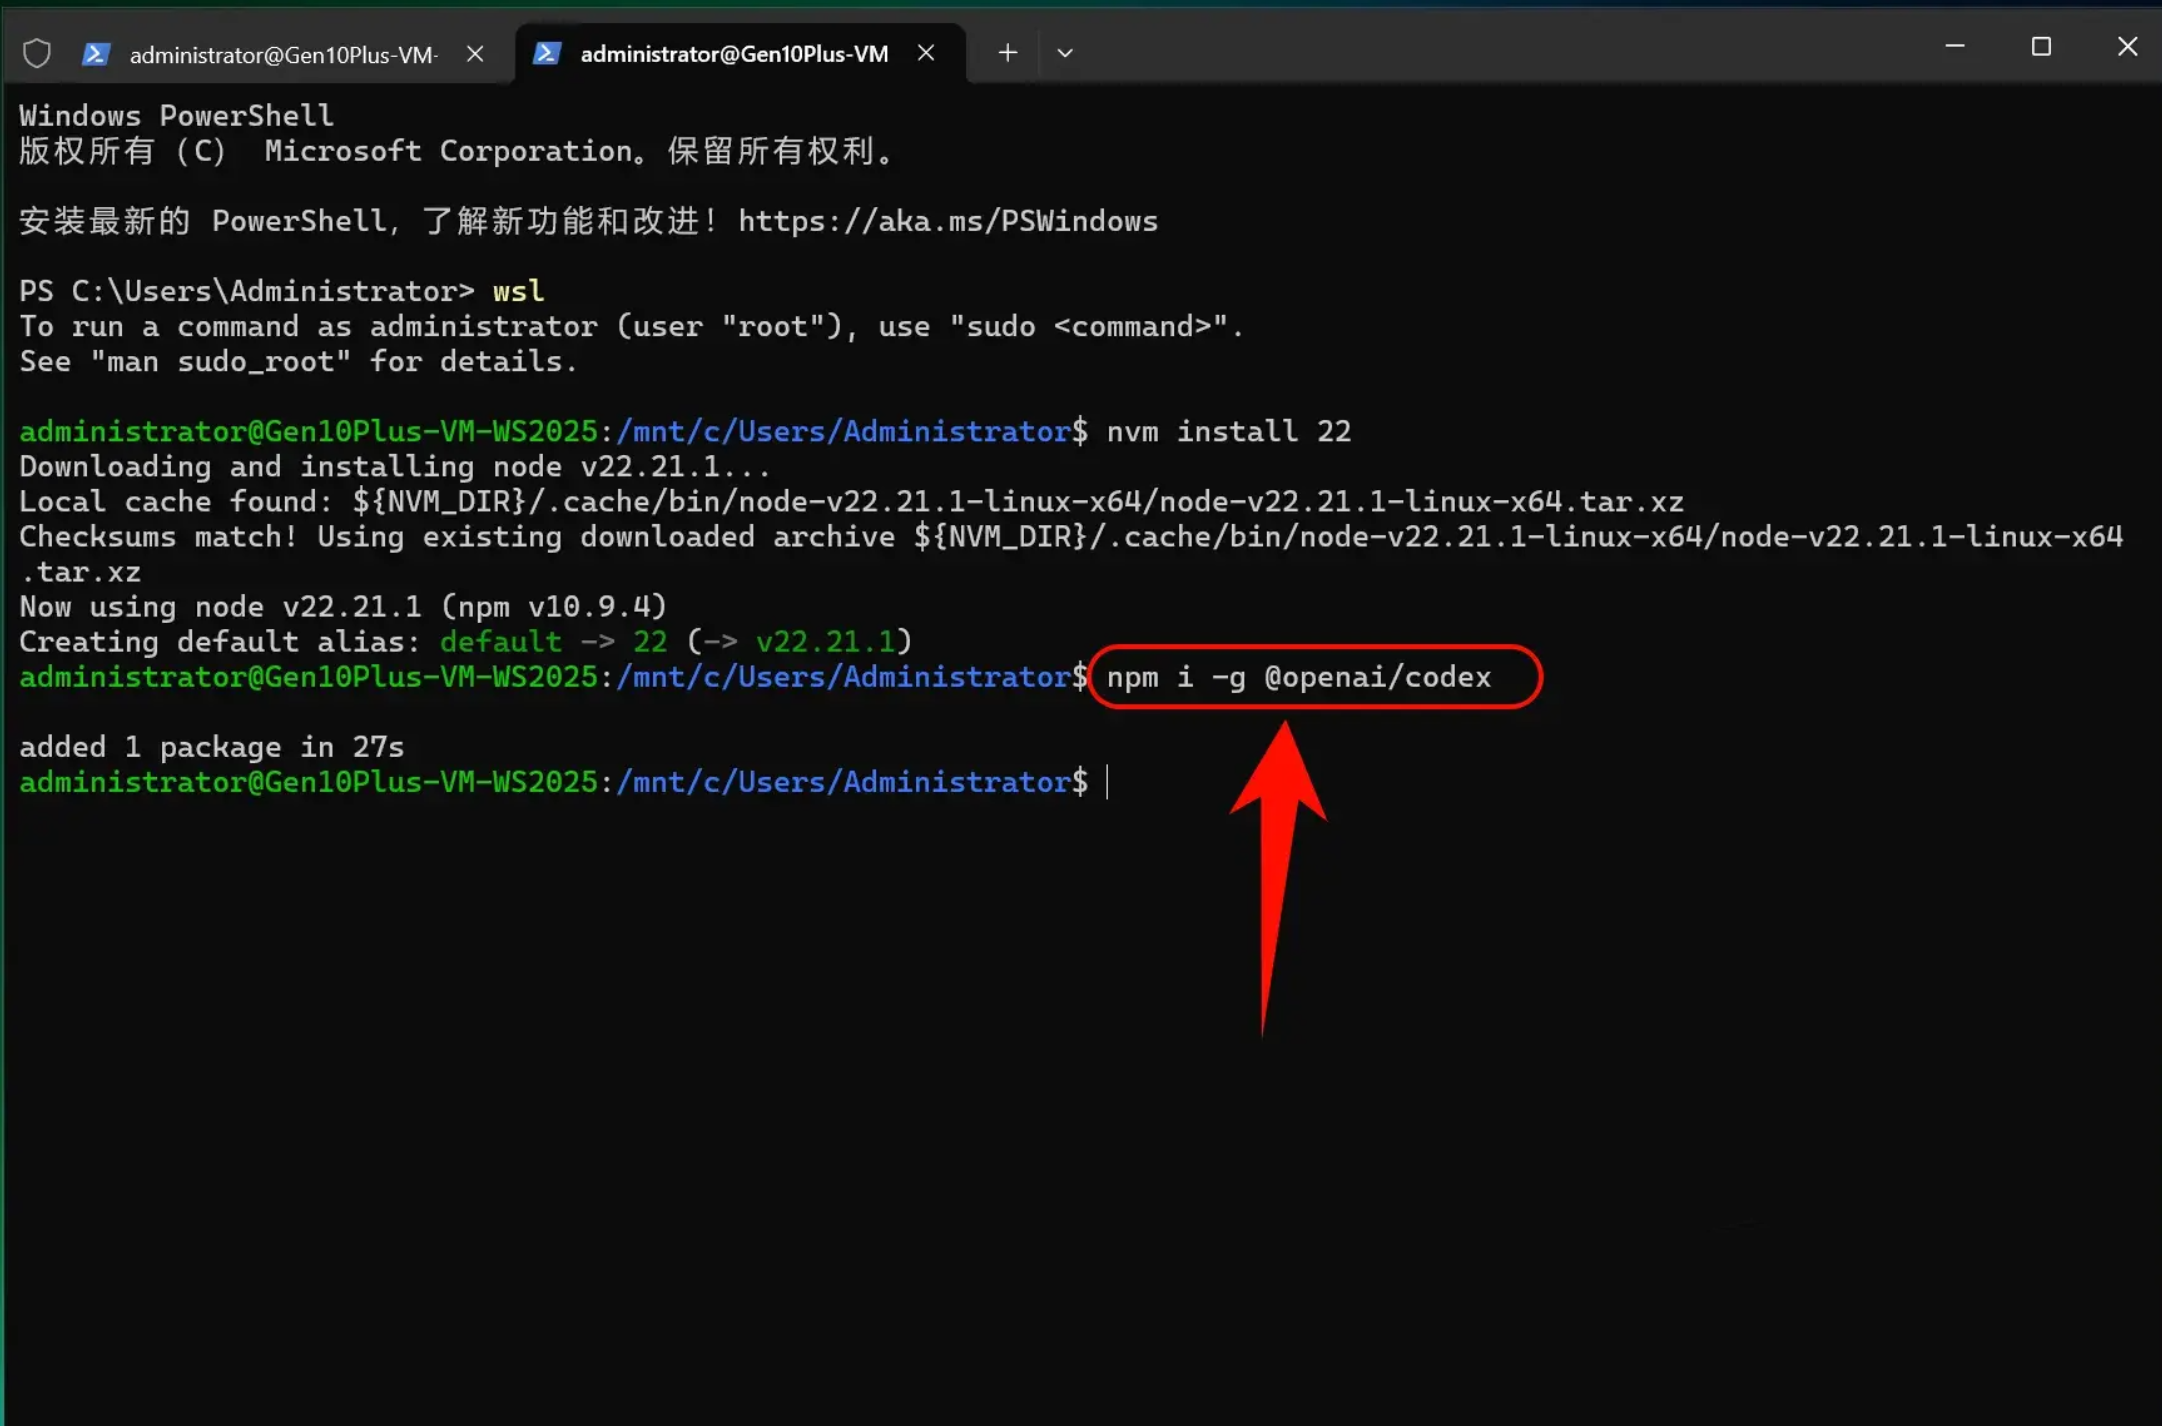This screenshot has width=2162, height=1426.
Task: Close the Windows Terminal window
Action: click(2127, 46)
